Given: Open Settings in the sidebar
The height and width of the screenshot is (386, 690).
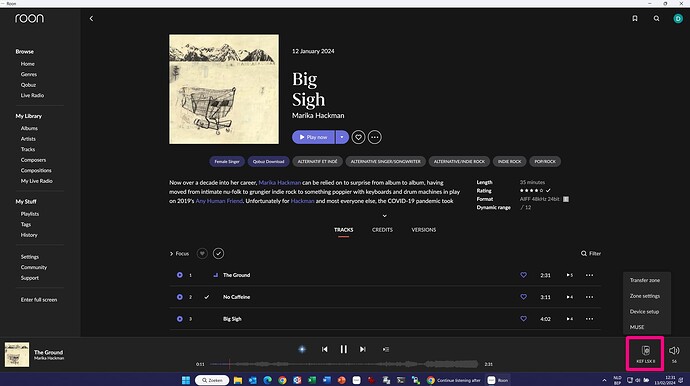Looking at the screenshot, I should (29, 257).
